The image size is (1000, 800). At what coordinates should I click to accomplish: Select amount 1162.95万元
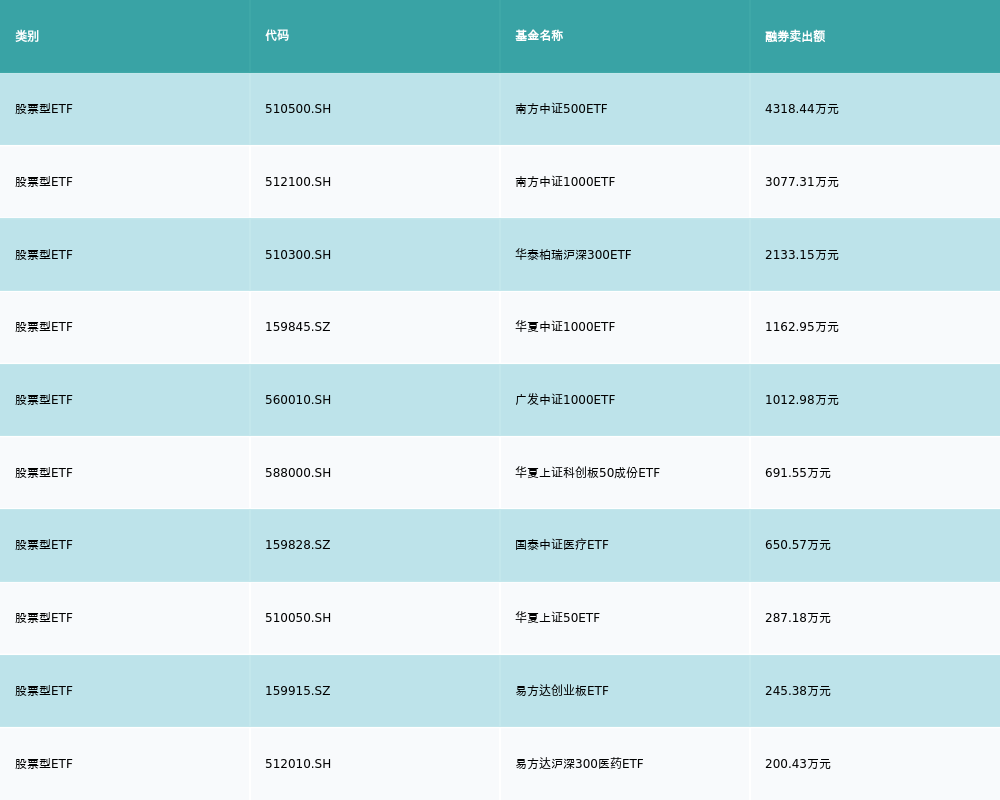[802, 327]
